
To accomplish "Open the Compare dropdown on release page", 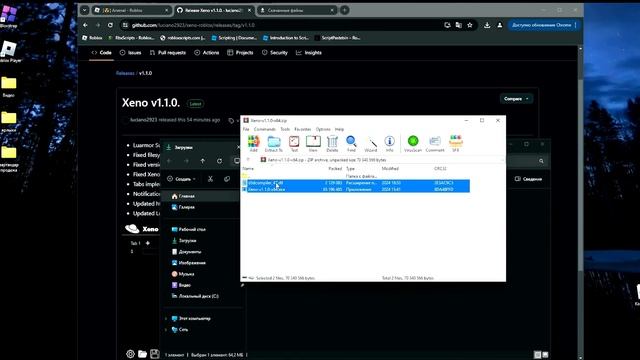I will (x=516, y=99).
